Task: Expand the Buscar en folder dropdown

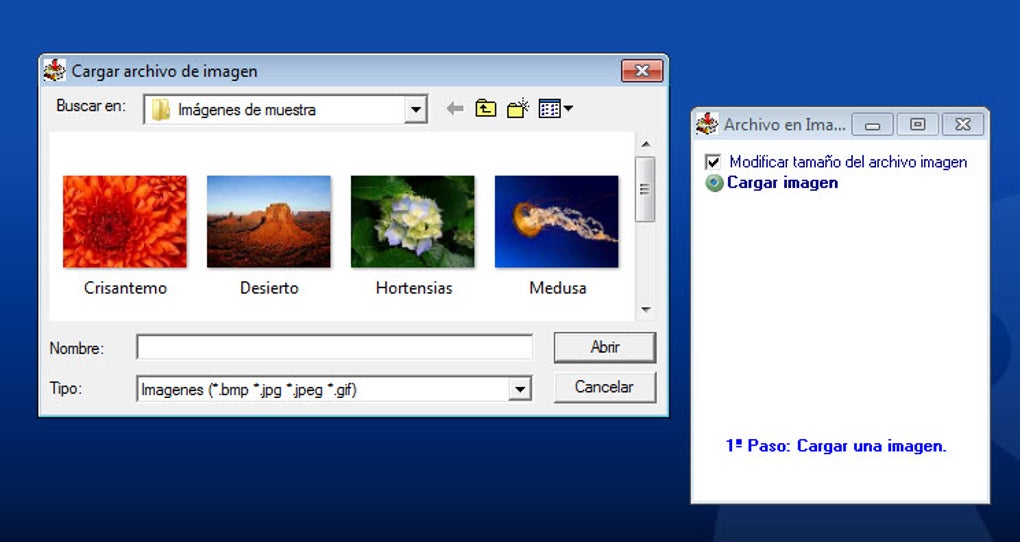Action: point(415,110)
